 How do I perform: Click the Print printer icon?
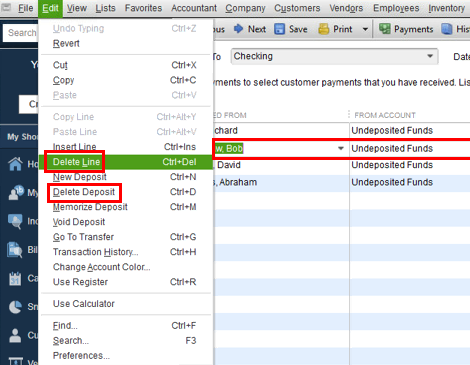(x=323, y=29)
